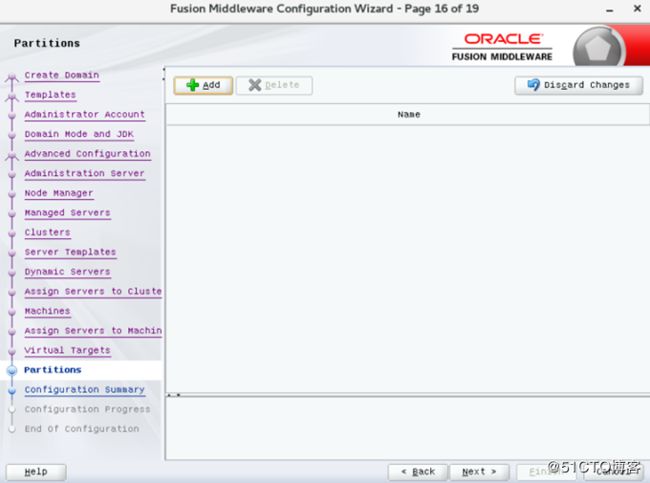Image resolution: width=650 pixels, height=483 pixels.
Task: Click the Name column header
Action: (408, 114)
